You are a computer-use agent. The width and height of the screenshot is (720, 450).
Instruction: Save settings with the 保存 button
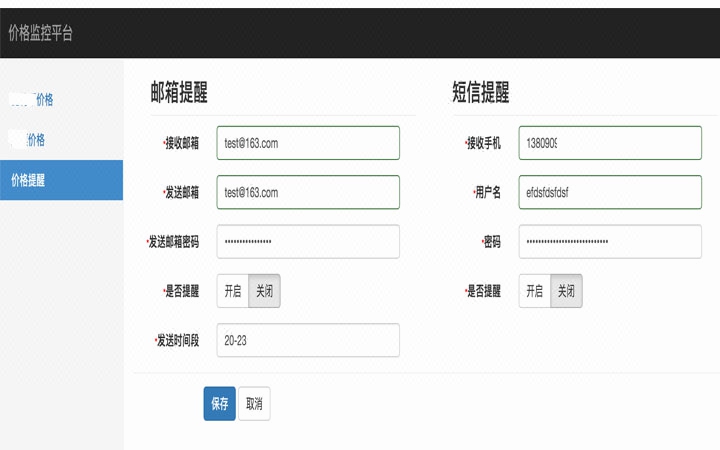pos(219,404)
